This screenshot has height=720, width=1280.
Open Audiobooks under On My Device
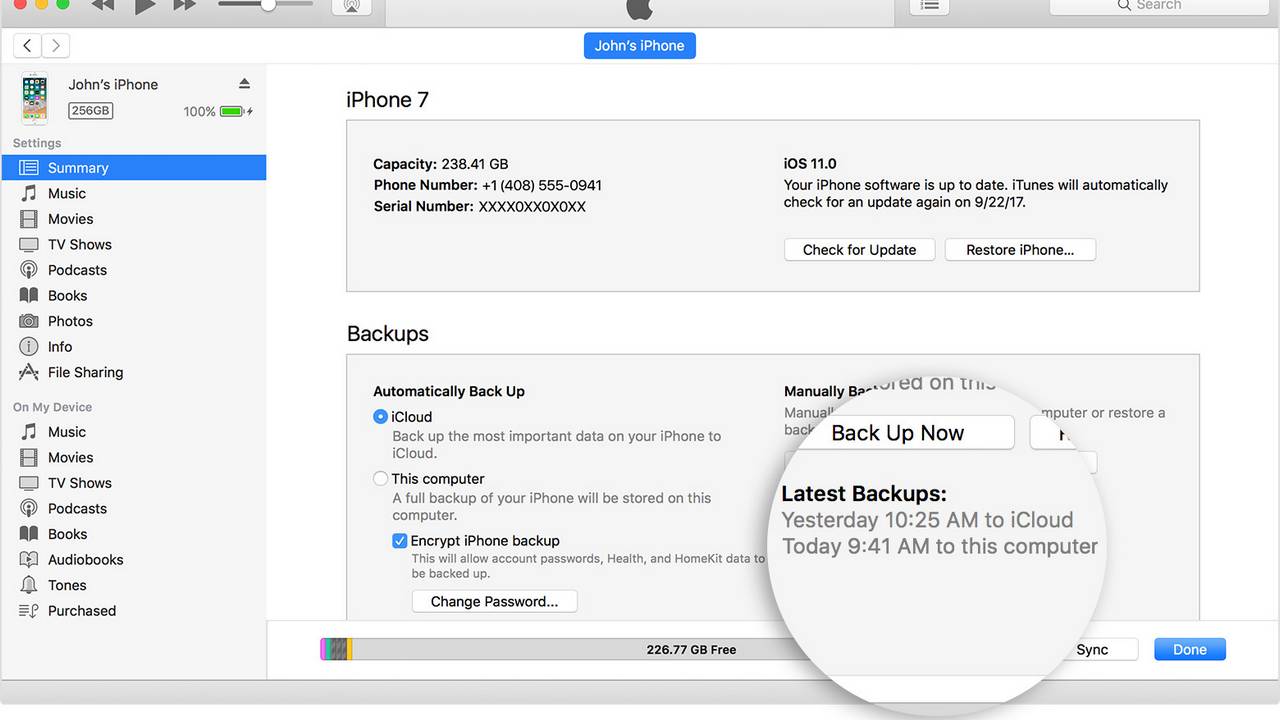click(x=85, y=559)
